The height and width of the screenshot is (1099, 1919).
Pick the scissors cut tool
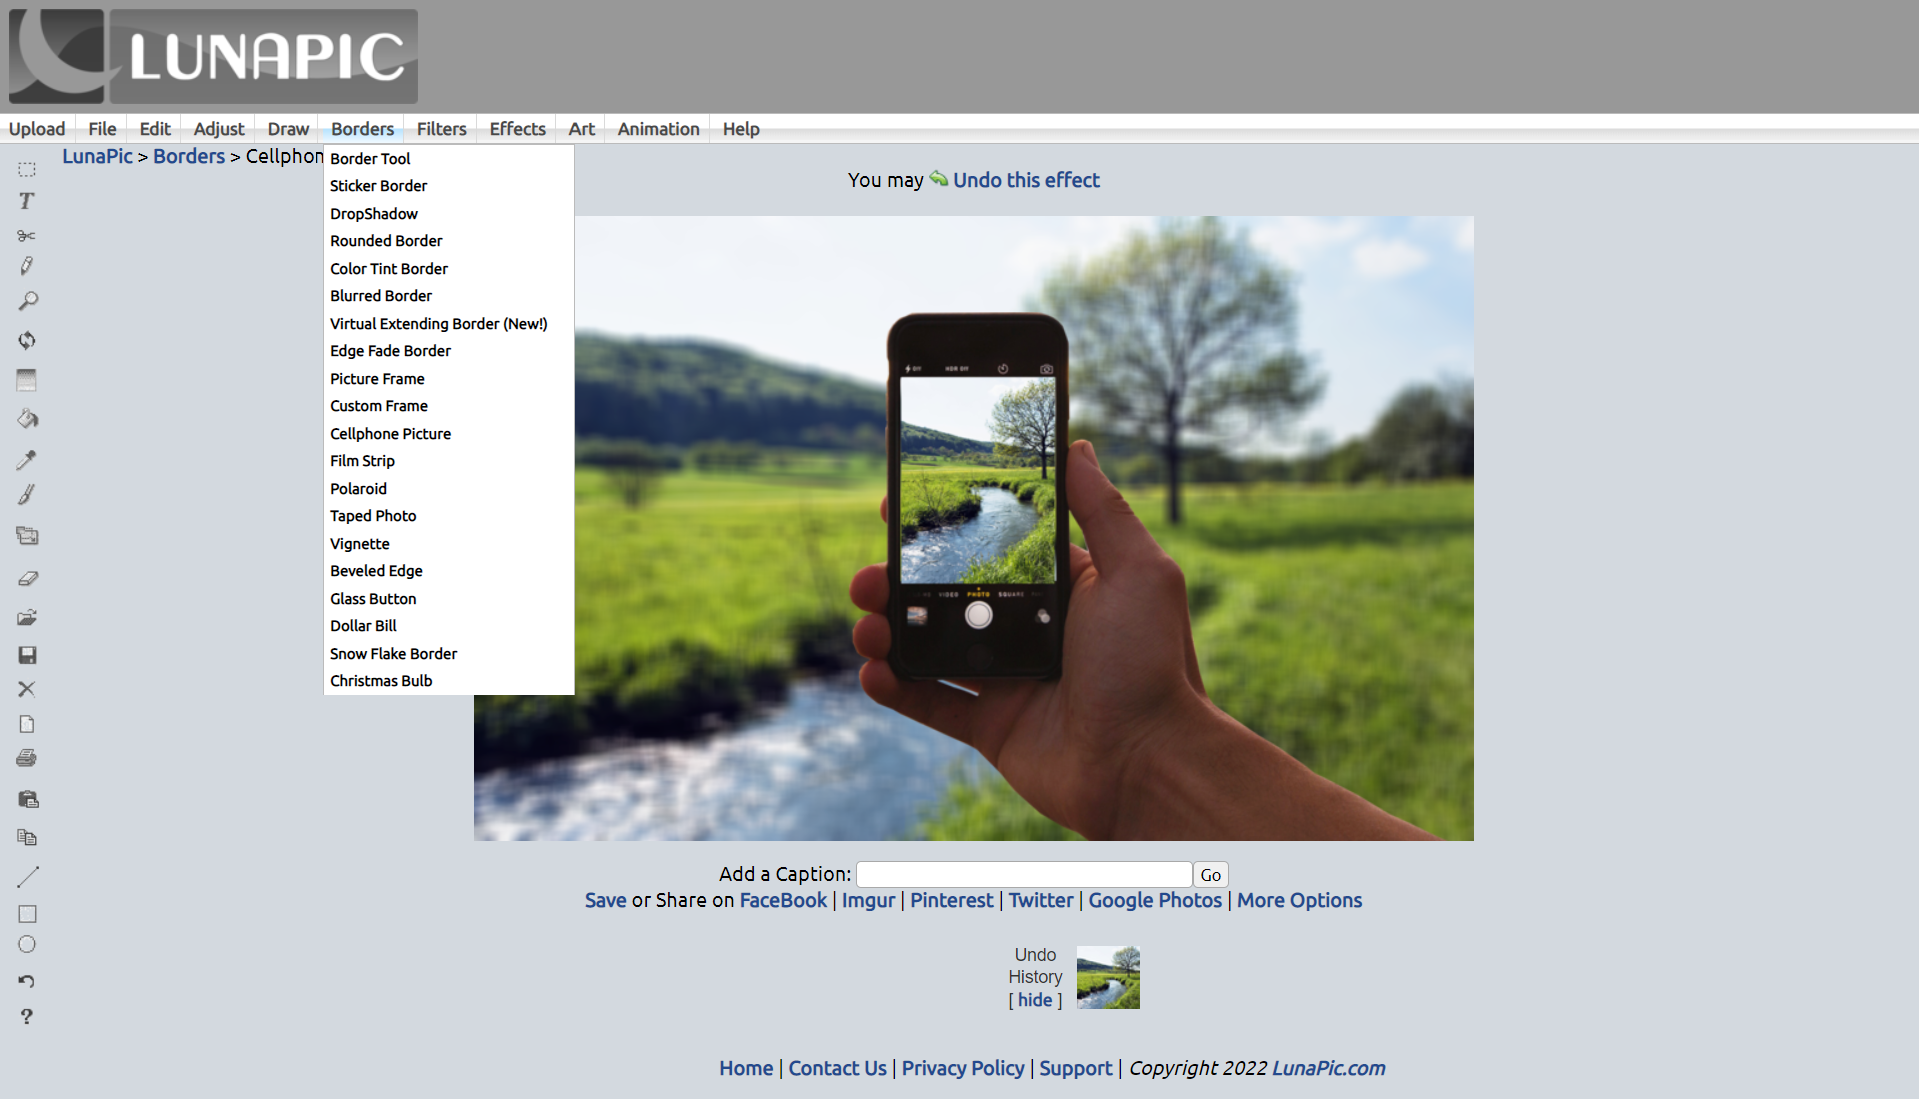point(27,236)
